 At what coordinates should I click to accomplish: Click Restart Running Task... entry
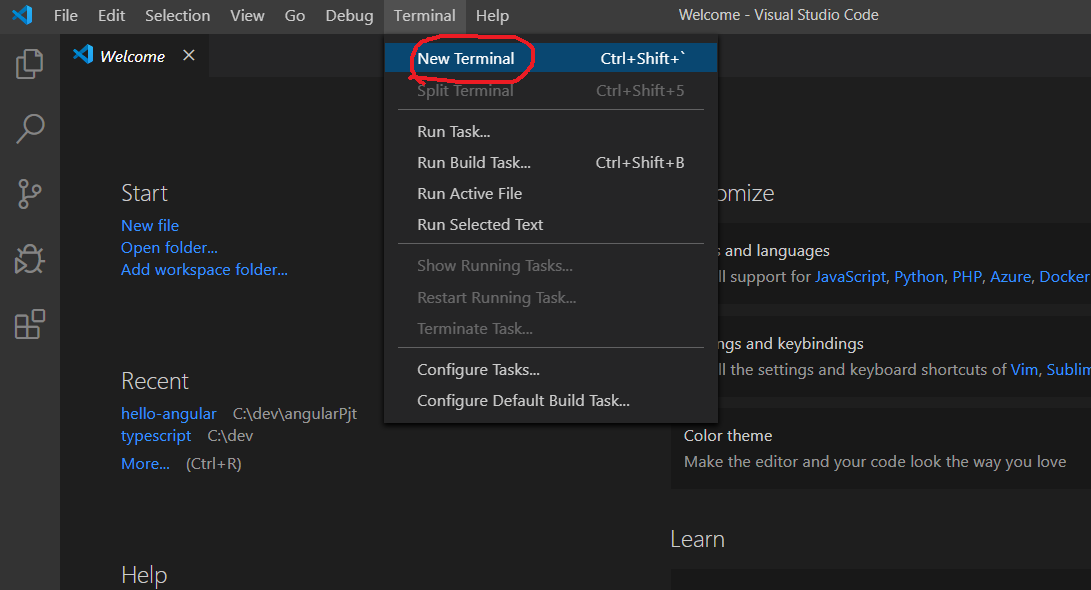550,297
